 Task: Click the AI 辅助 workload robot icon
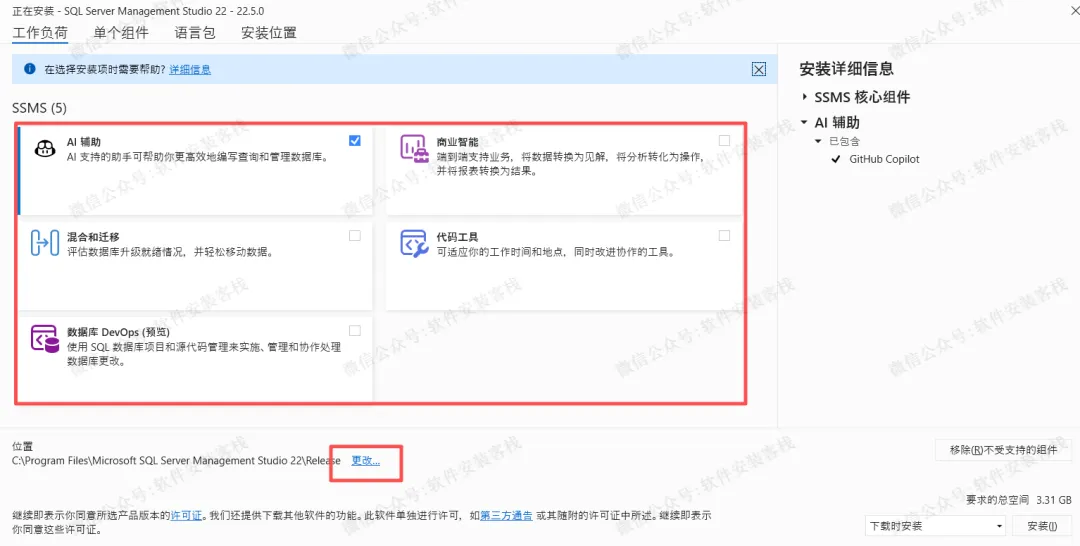click(x=45, y=148)
